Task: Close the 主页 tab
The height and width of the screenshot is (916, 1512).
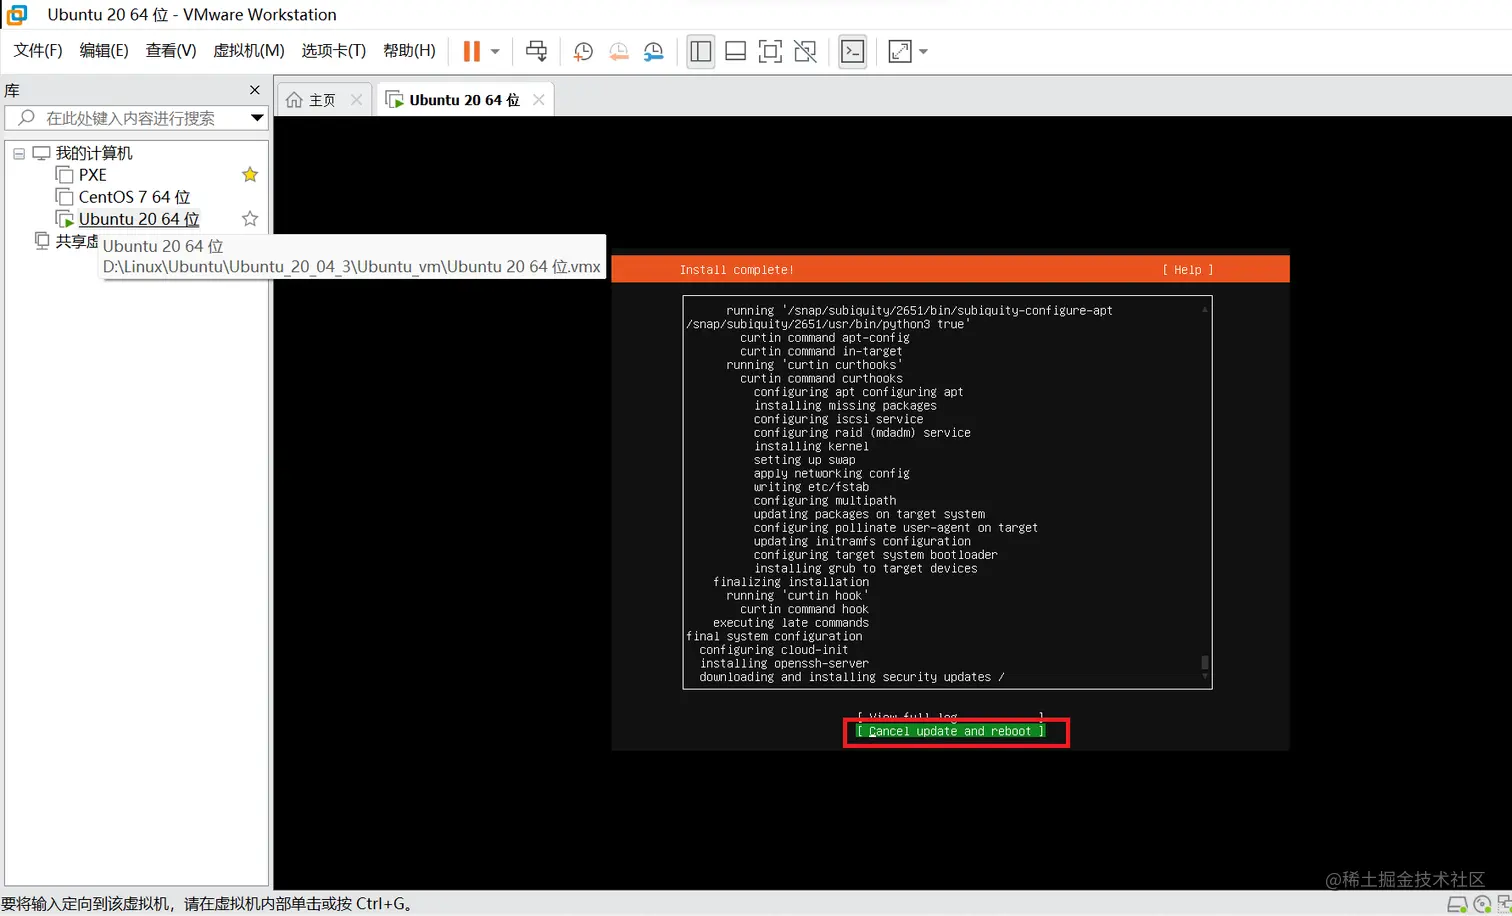Action: click(x=357, y=100)
